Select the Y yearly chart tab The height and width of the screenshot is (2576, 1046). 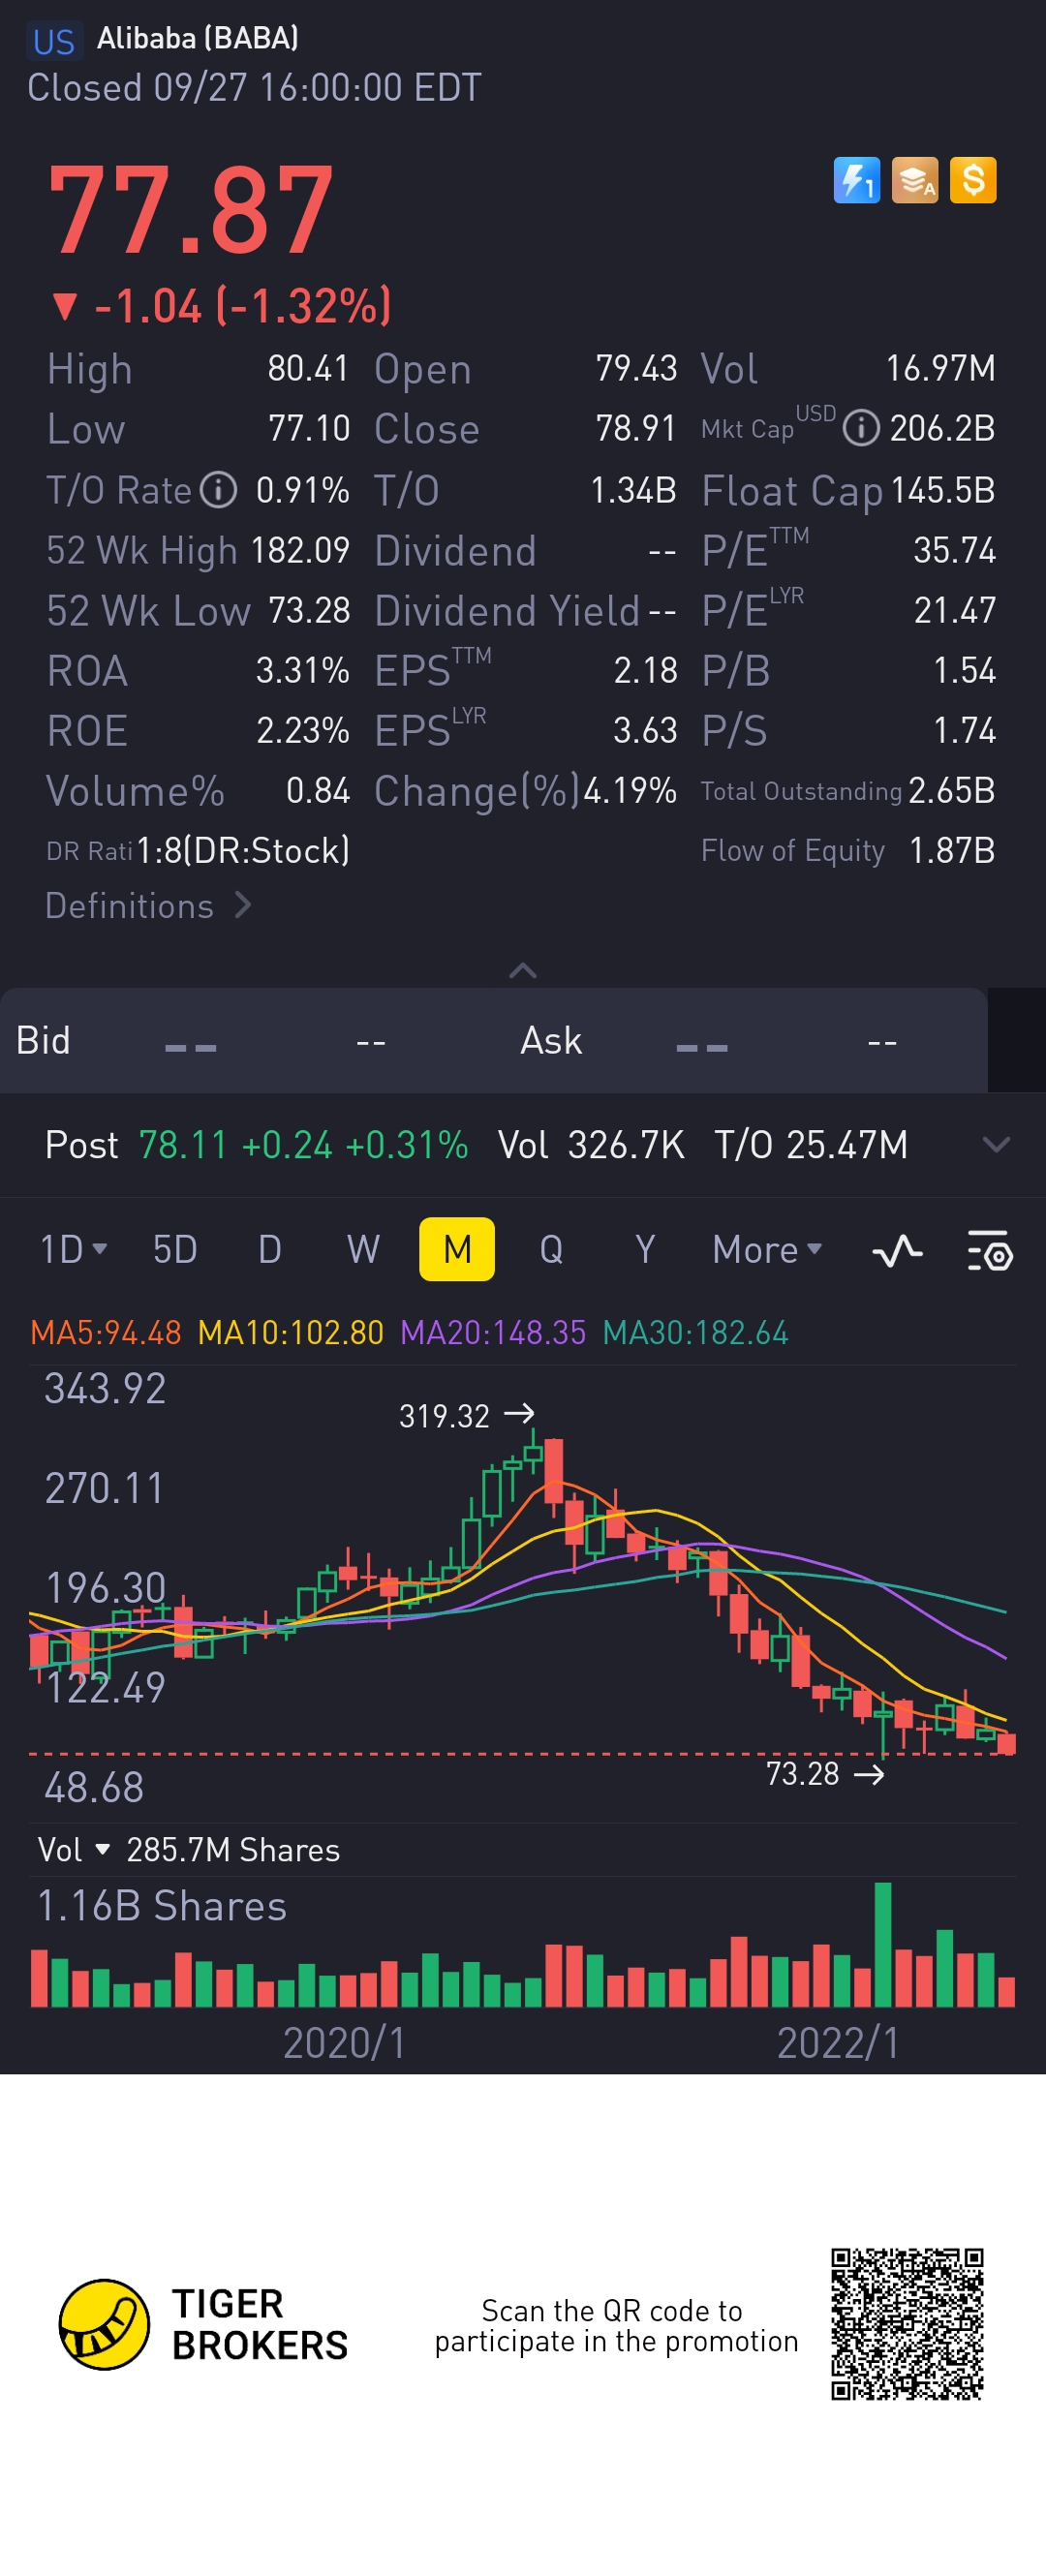point(645,1249)
